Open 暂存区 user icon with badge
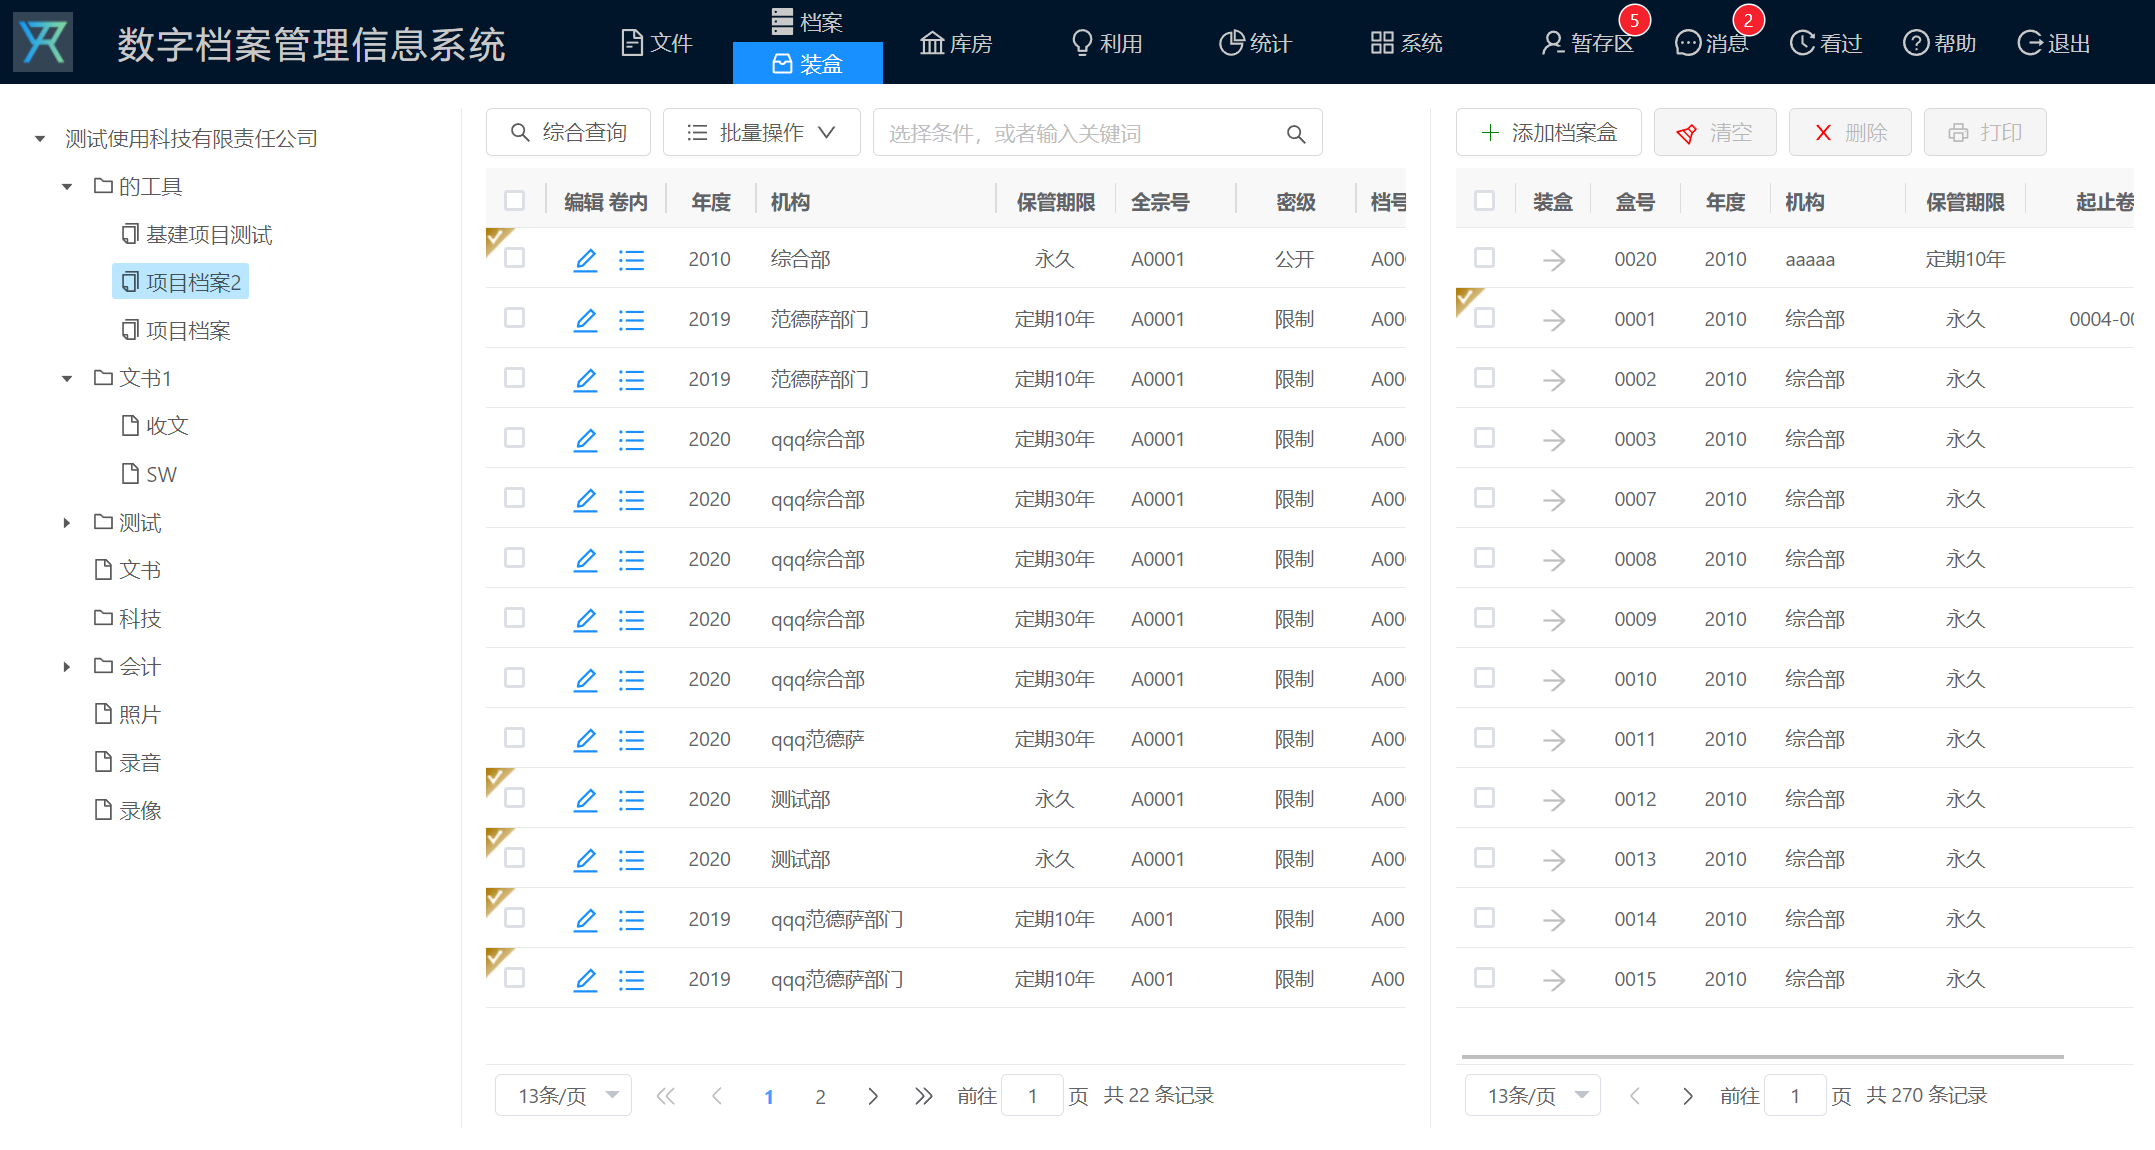 click(x=1552, y=43)
